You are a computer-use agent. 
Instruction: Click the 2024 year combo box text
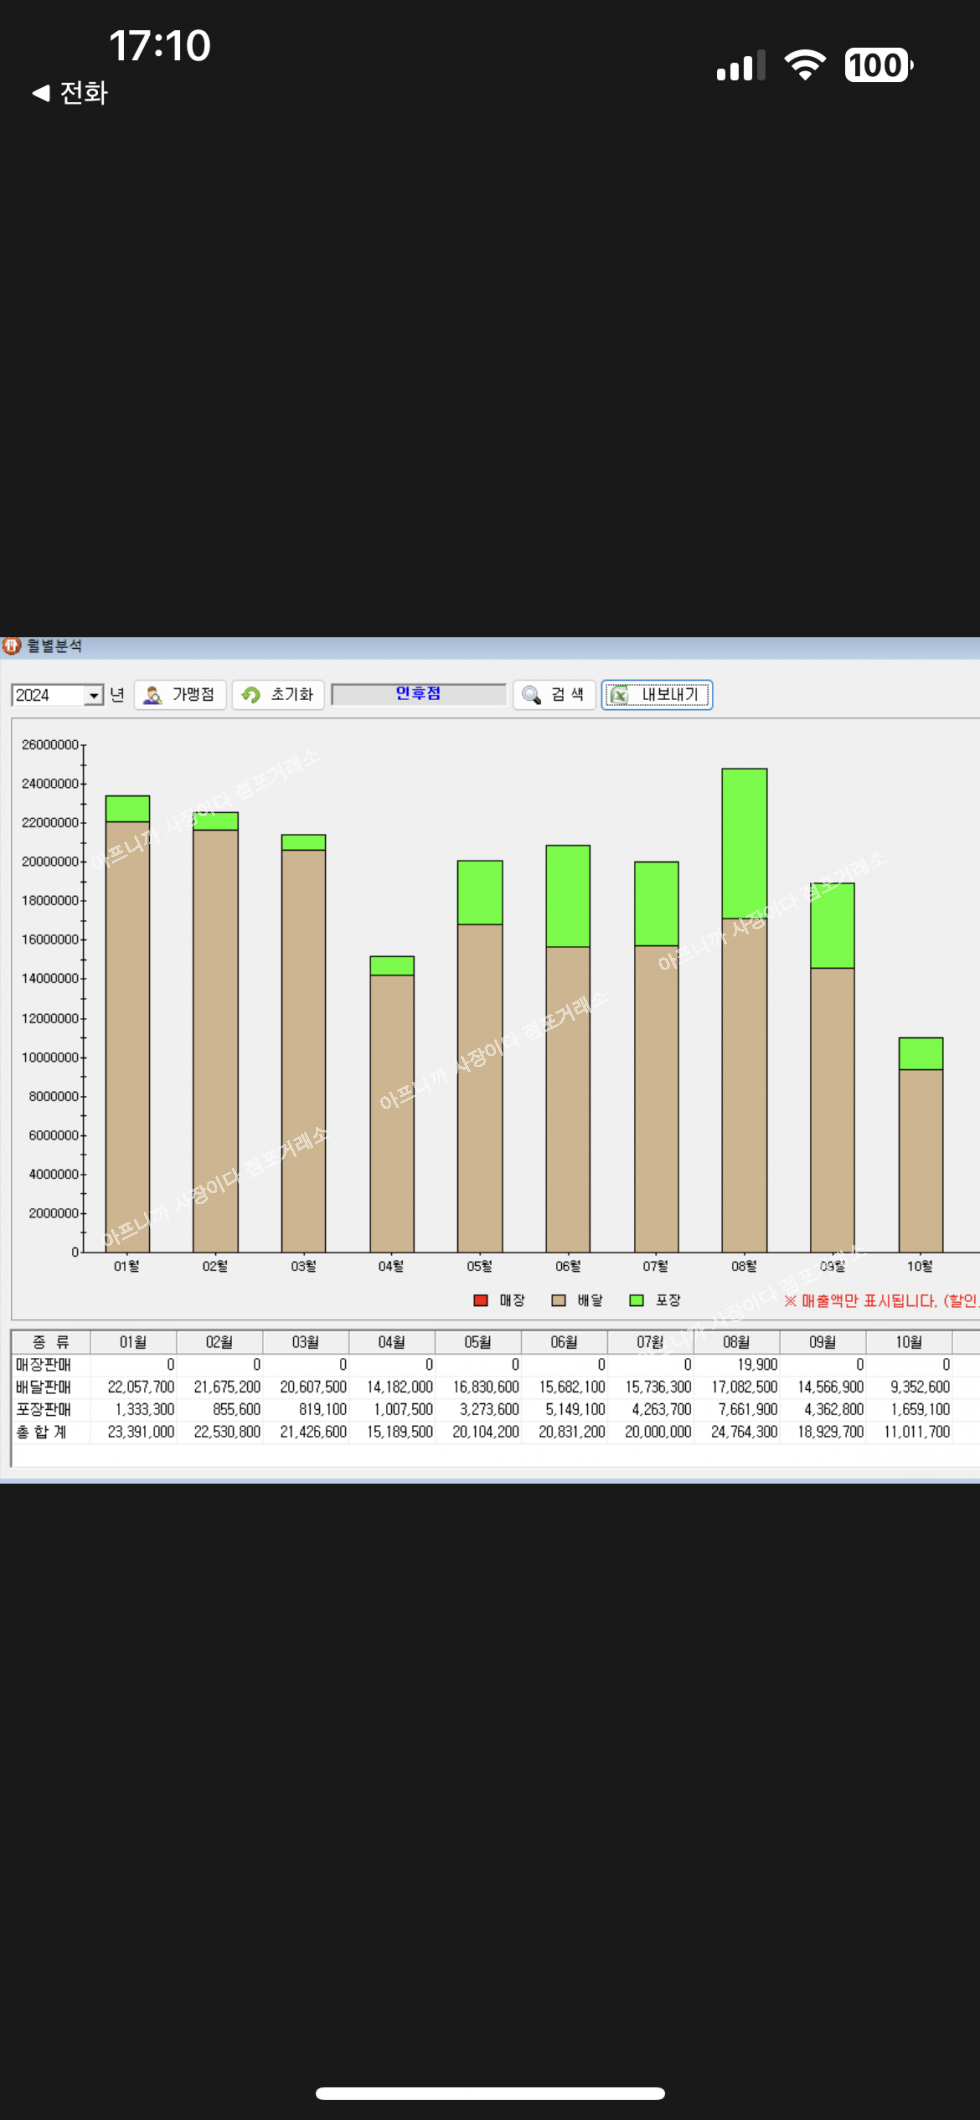point(46,695)
